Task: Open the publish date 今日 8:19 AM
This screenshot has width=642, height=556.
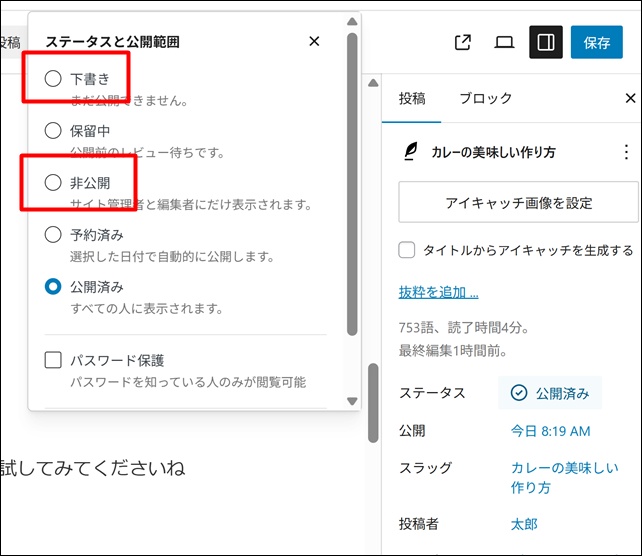Action: tap(550, 431)
